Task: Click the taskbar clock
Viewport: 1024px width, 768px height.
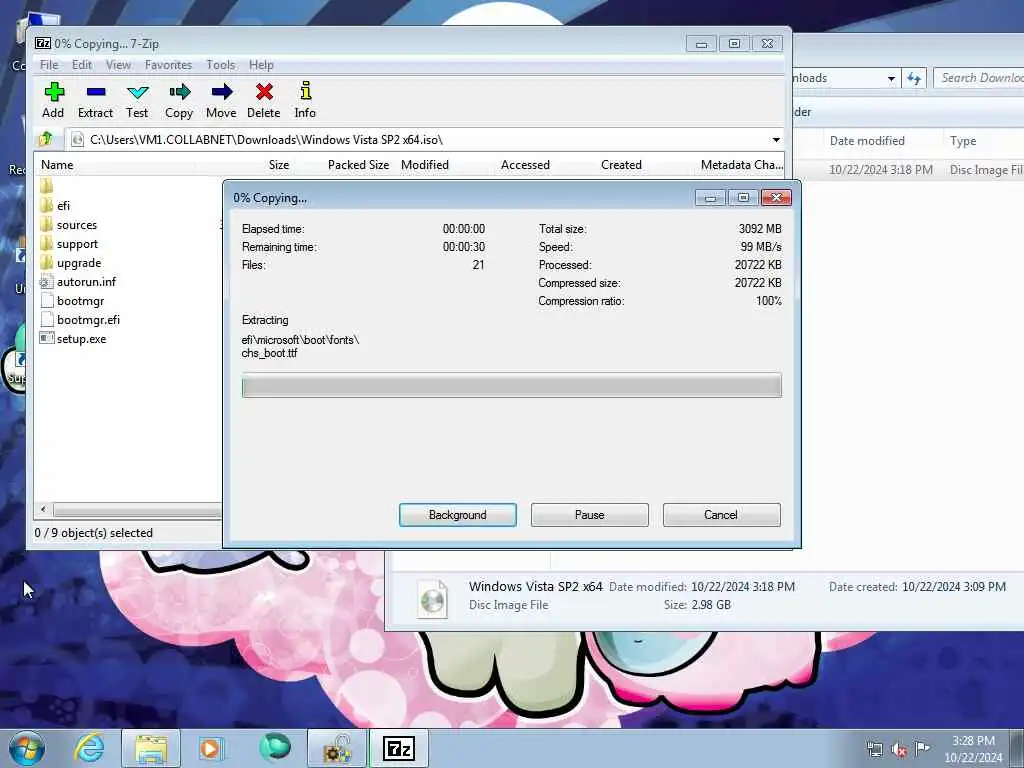Action: pos(973,749)
